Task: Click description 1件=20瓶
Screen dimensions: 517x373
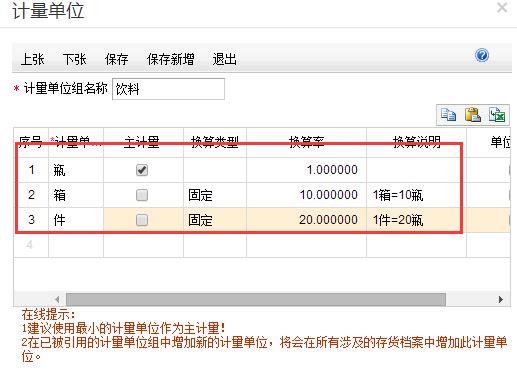Action: tap(416, 220)
